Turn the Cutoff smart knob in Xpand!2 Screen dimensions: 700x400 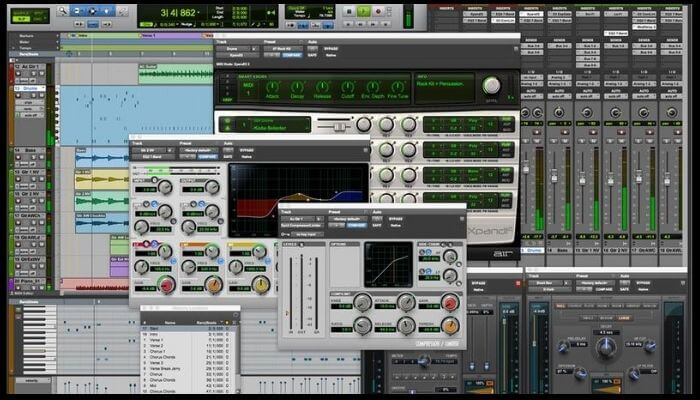[x=347, y=87]
